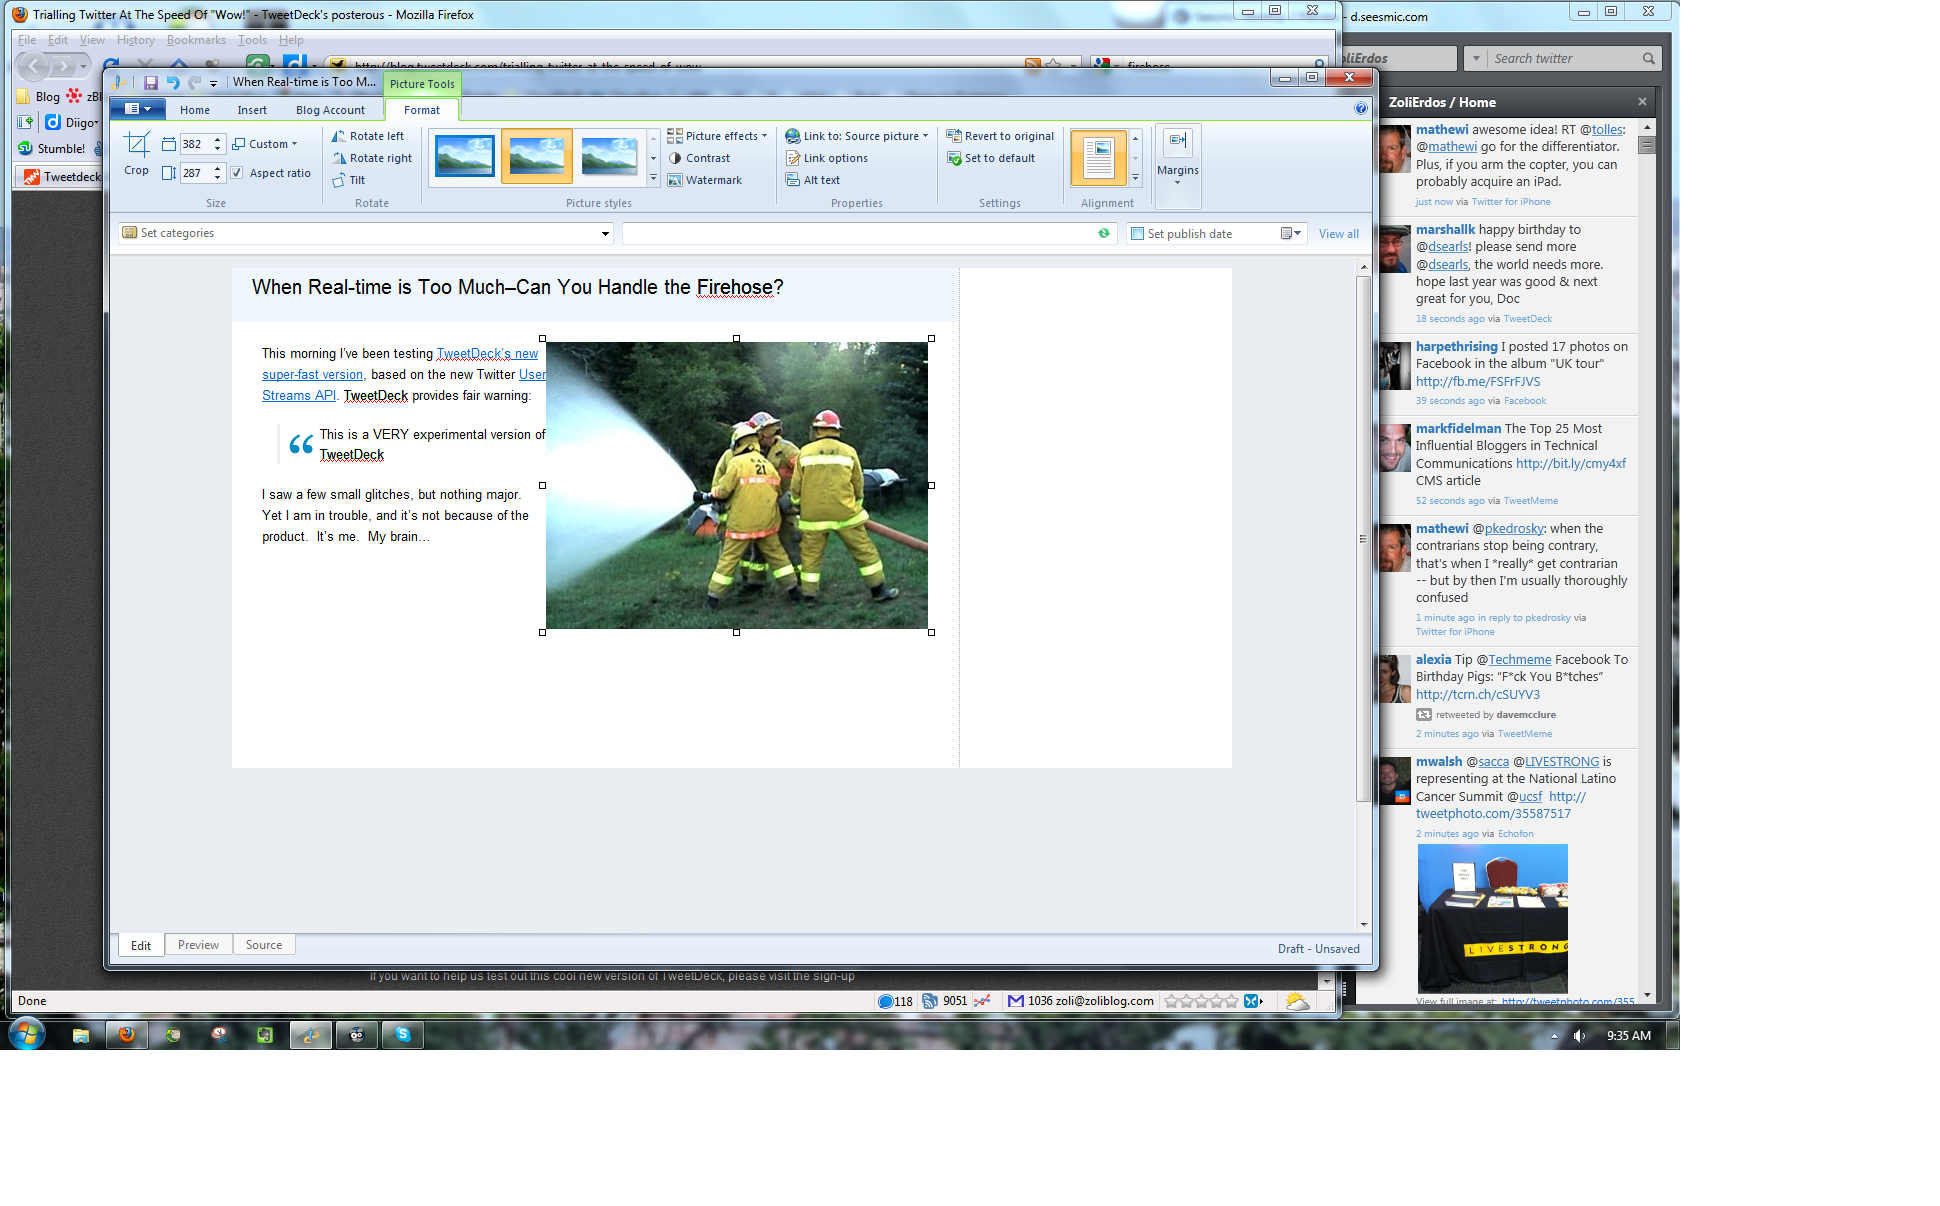Open the Firefox History menu
The width and height of the screenshot is (1940, 1206).
point(135,40)
